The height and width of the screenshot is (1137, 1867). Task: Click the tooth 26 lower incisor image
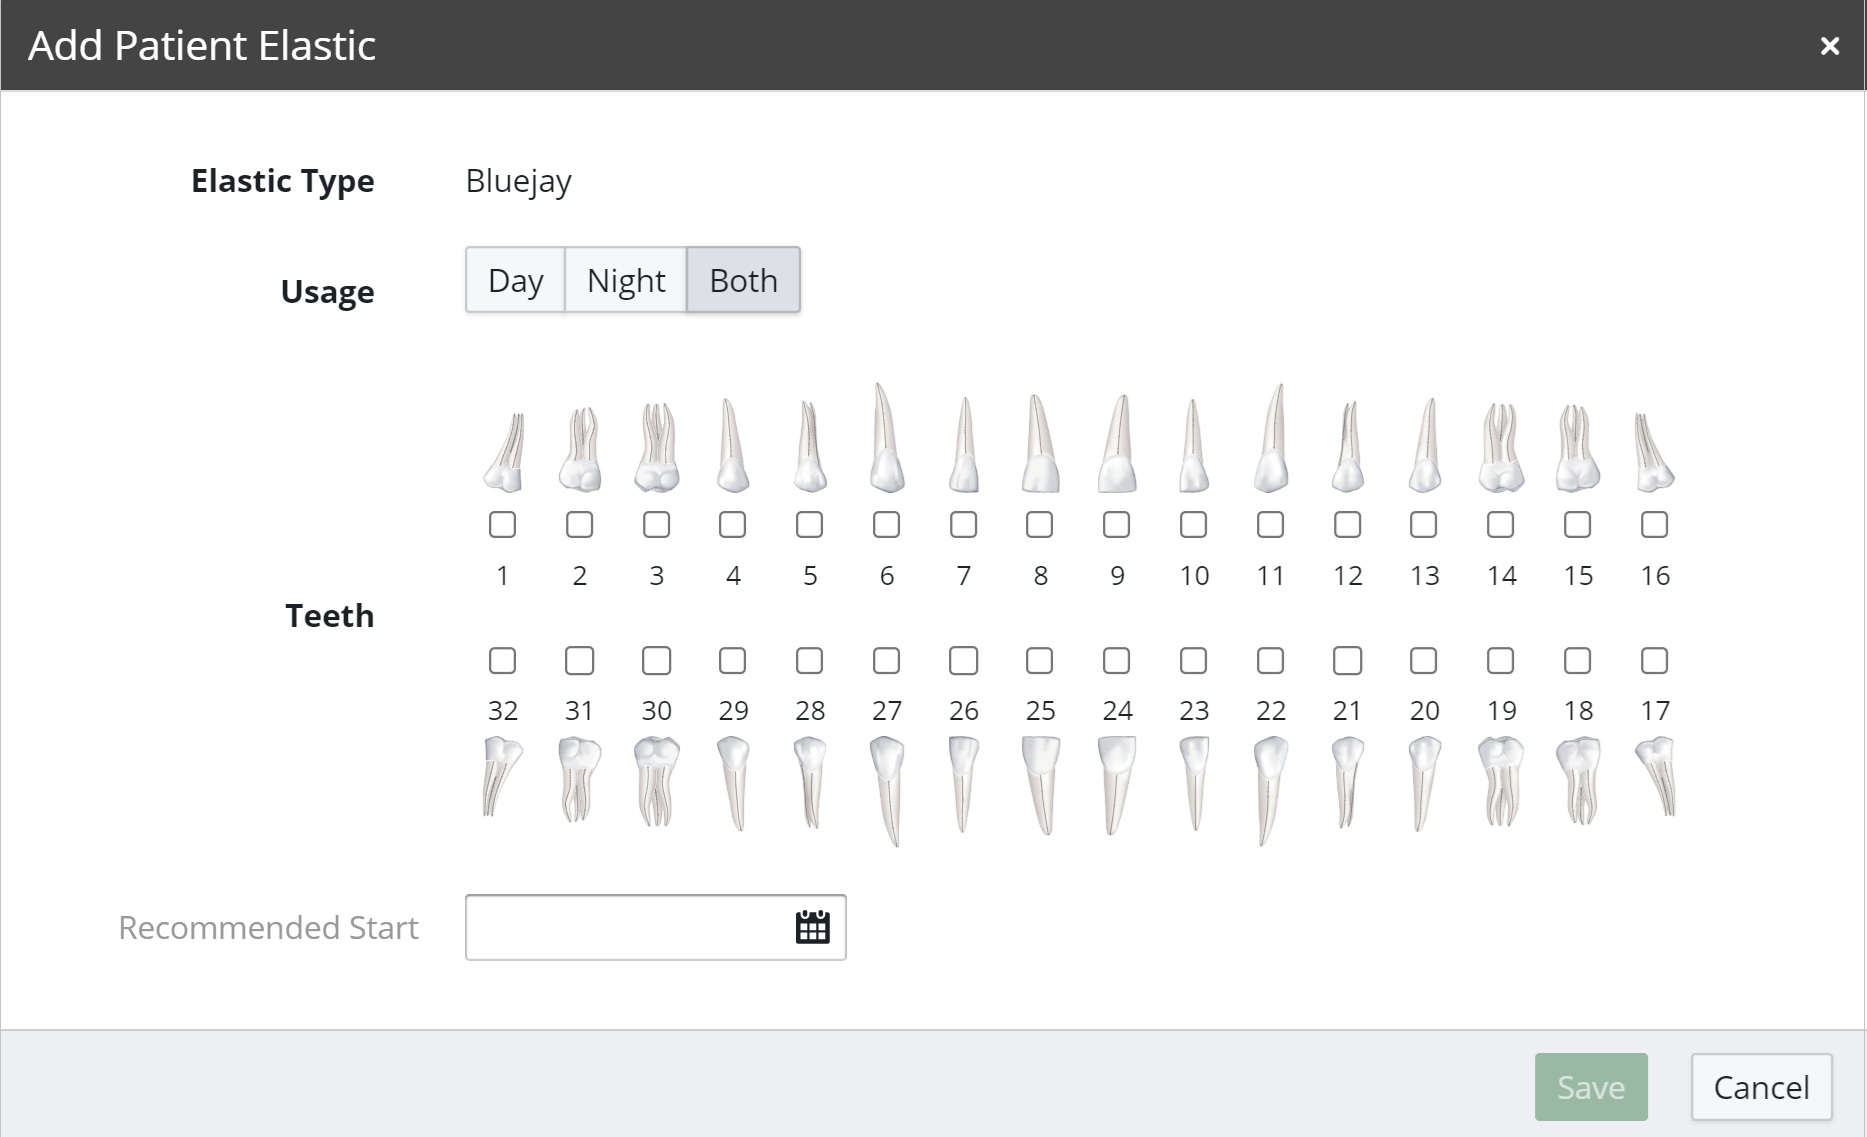pos(963,785)
